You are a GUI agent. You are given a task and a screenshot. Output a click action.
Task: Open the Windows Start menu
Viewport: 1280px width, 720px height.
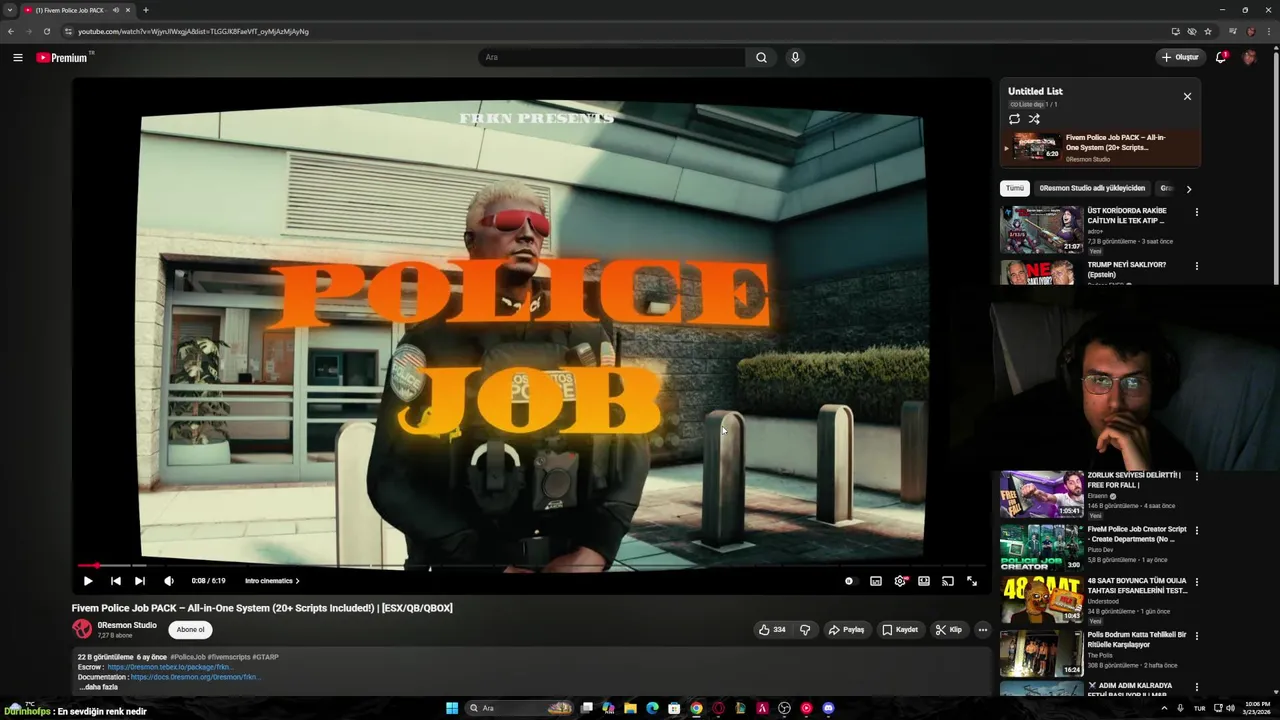pyautogui.click(x=452, y=708)
